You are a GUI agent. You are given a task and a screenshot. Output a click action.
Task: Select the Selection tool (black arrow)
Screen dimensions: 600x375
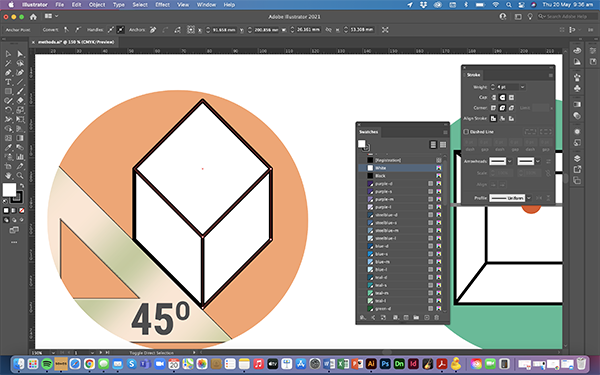click(x=8, y=54)
